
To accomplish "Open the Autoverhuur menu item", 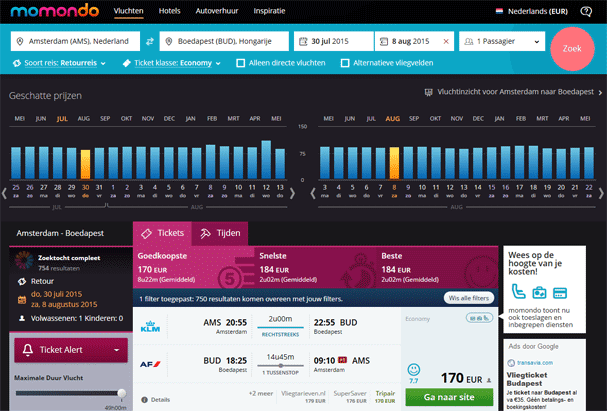I will [x=217, y=11].
